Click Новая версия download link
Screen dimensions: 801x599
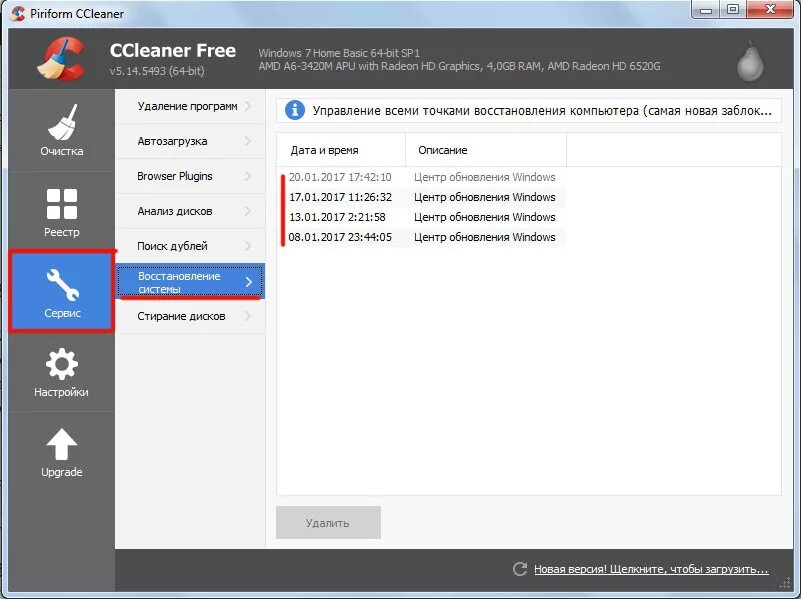pyautogui.click(x=651, y=569)
